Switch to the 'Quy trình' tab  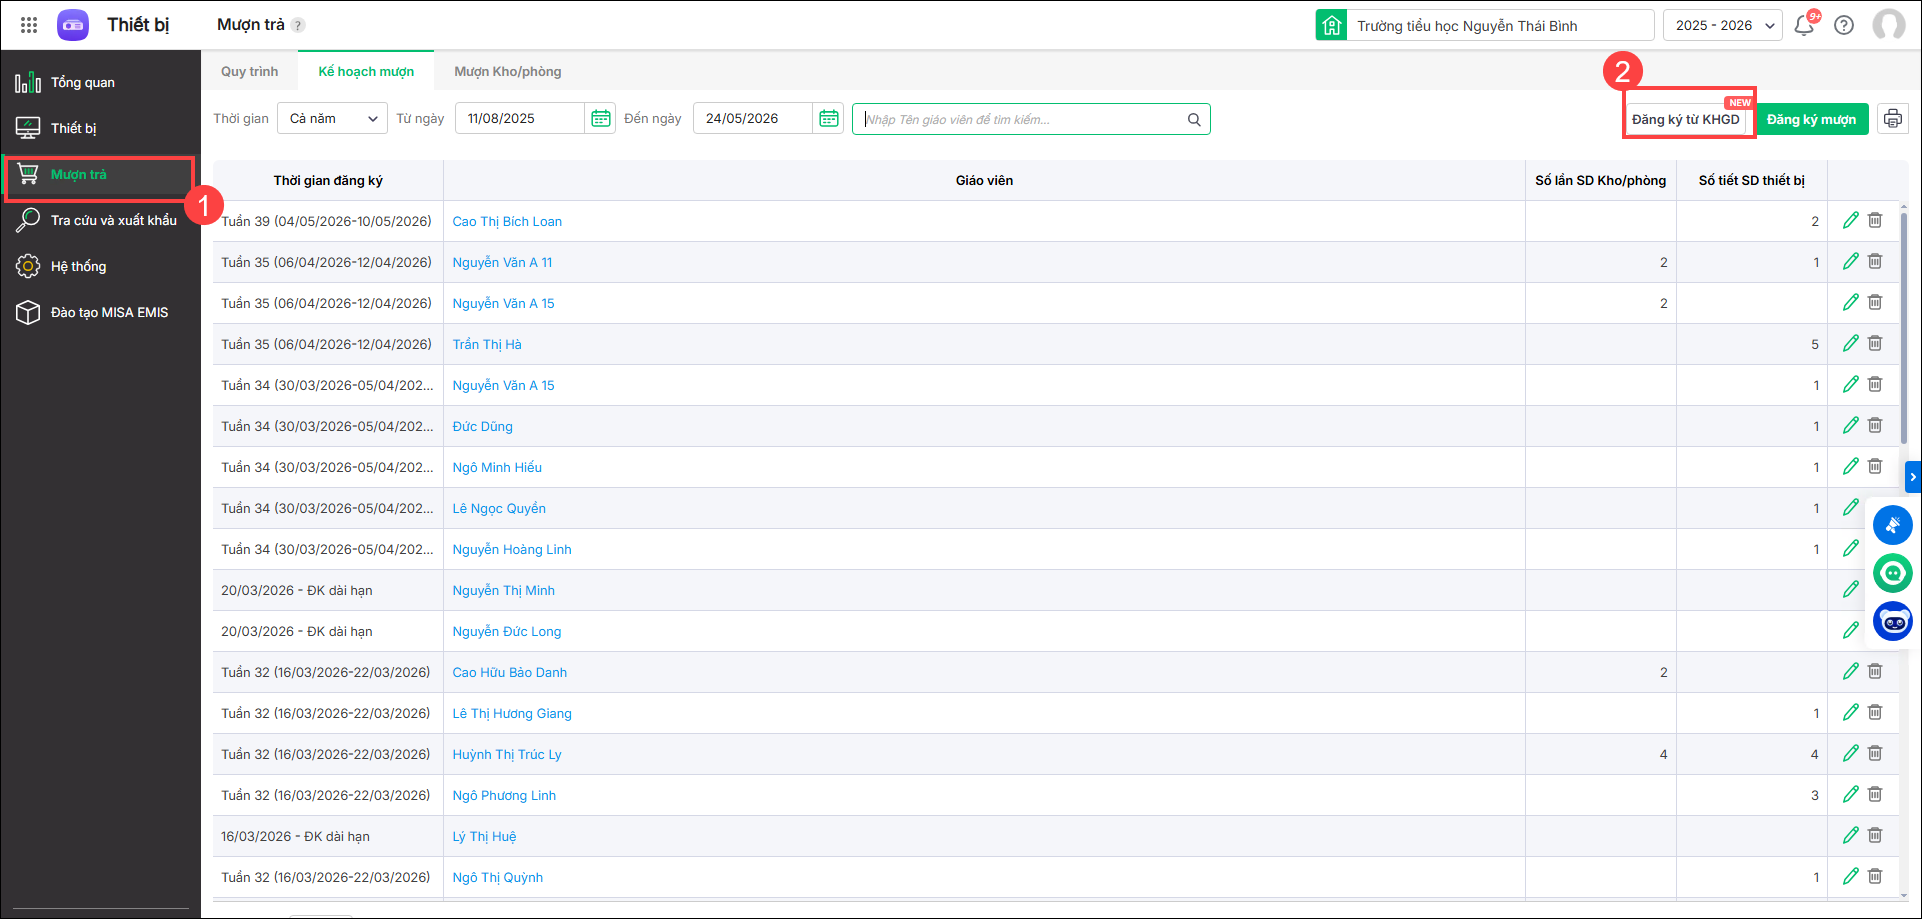249,72
